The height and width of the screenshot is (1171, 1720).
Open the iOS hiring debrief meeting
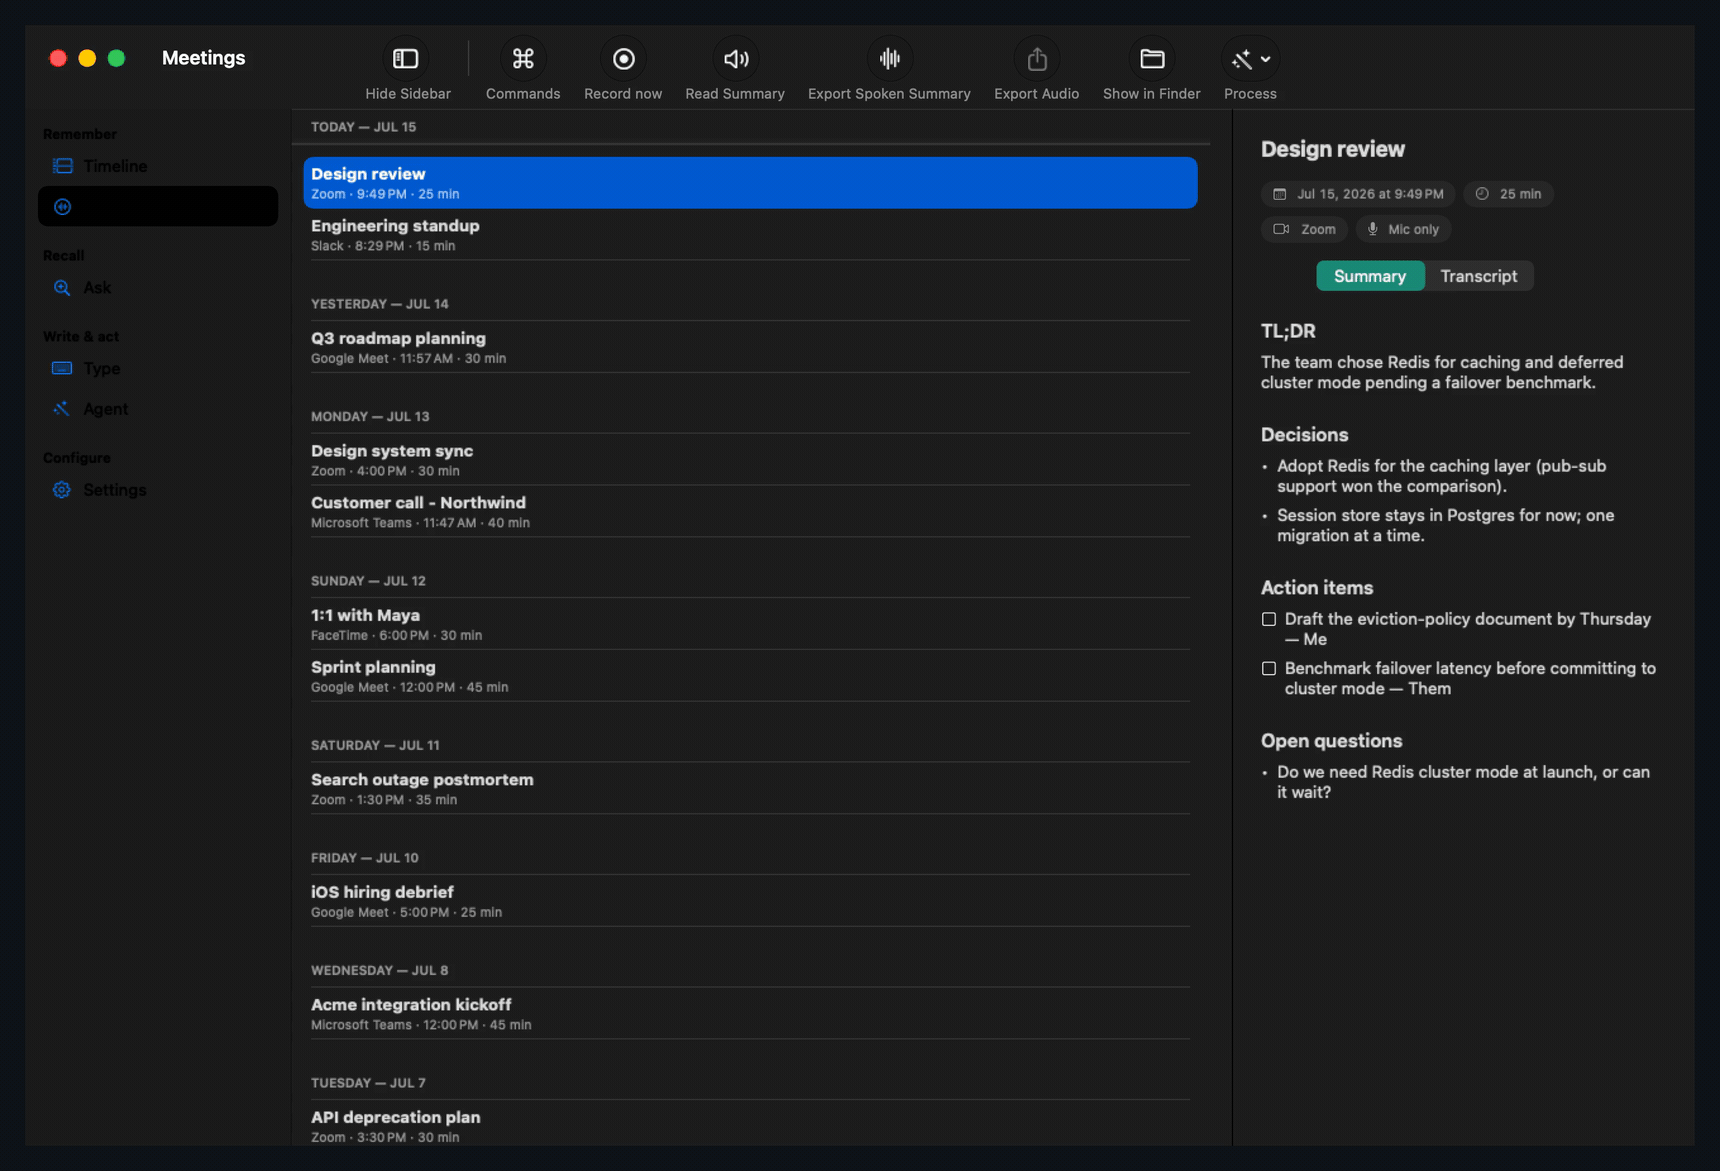750,901
